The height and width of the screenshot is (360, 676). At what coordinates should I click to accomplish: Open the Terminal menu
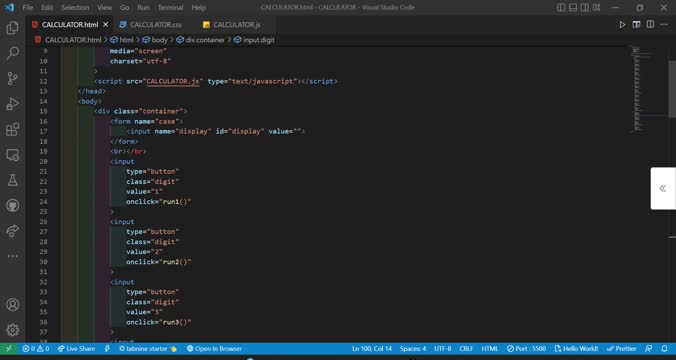tap(170, 7)
